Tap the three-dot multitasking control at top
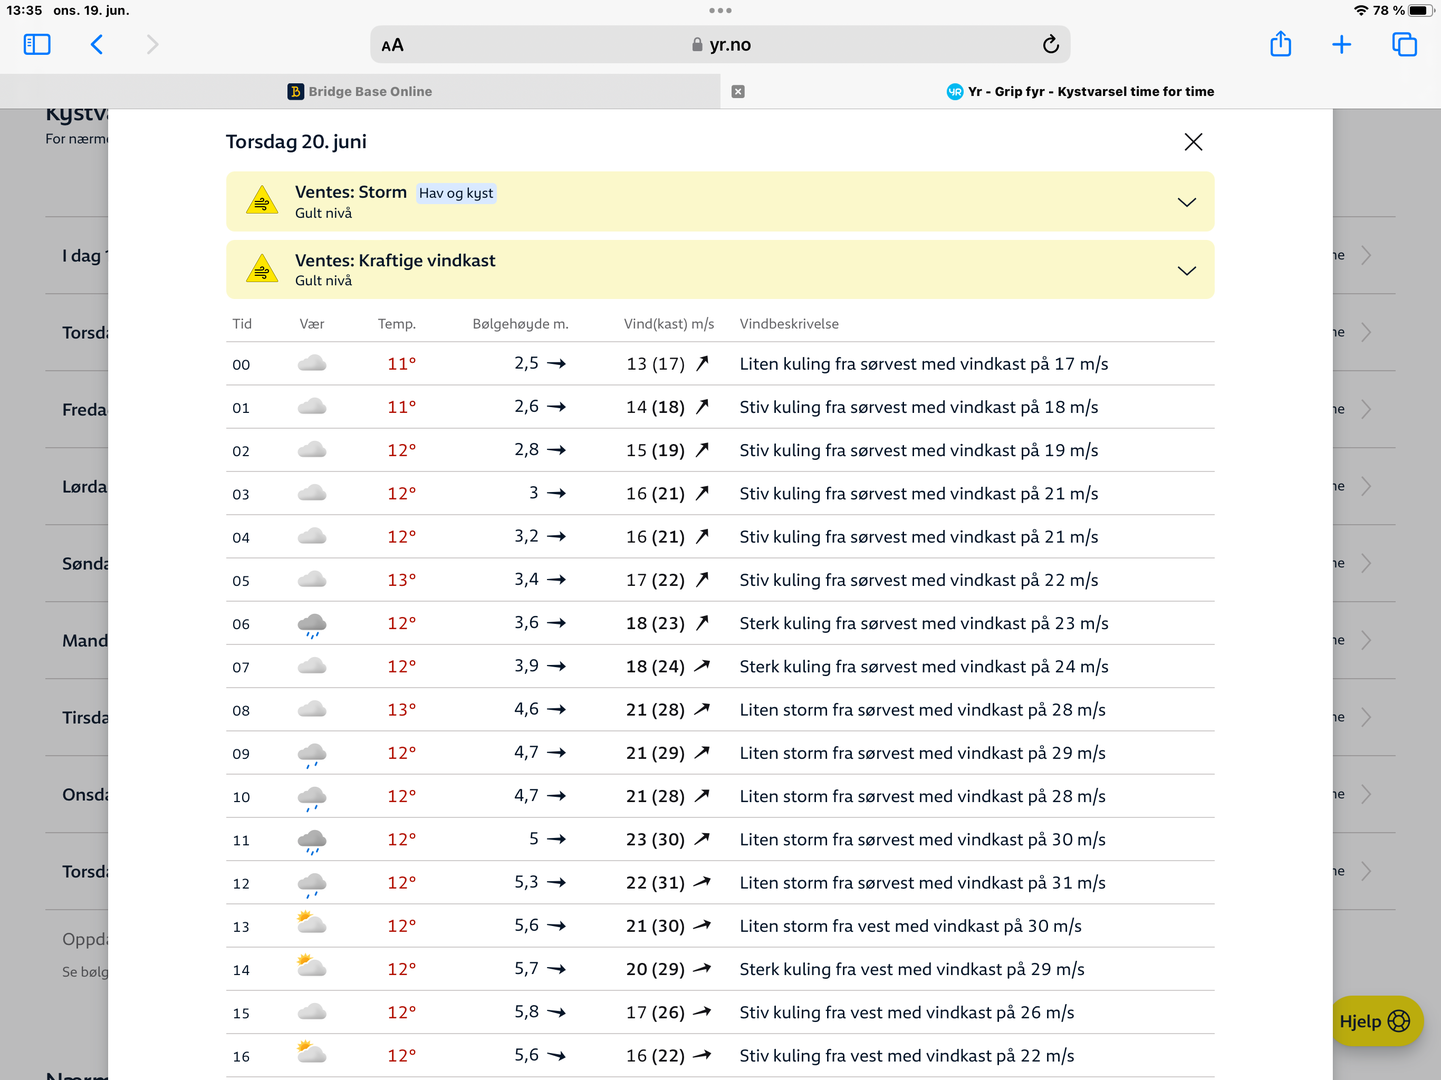 point(720,10)
